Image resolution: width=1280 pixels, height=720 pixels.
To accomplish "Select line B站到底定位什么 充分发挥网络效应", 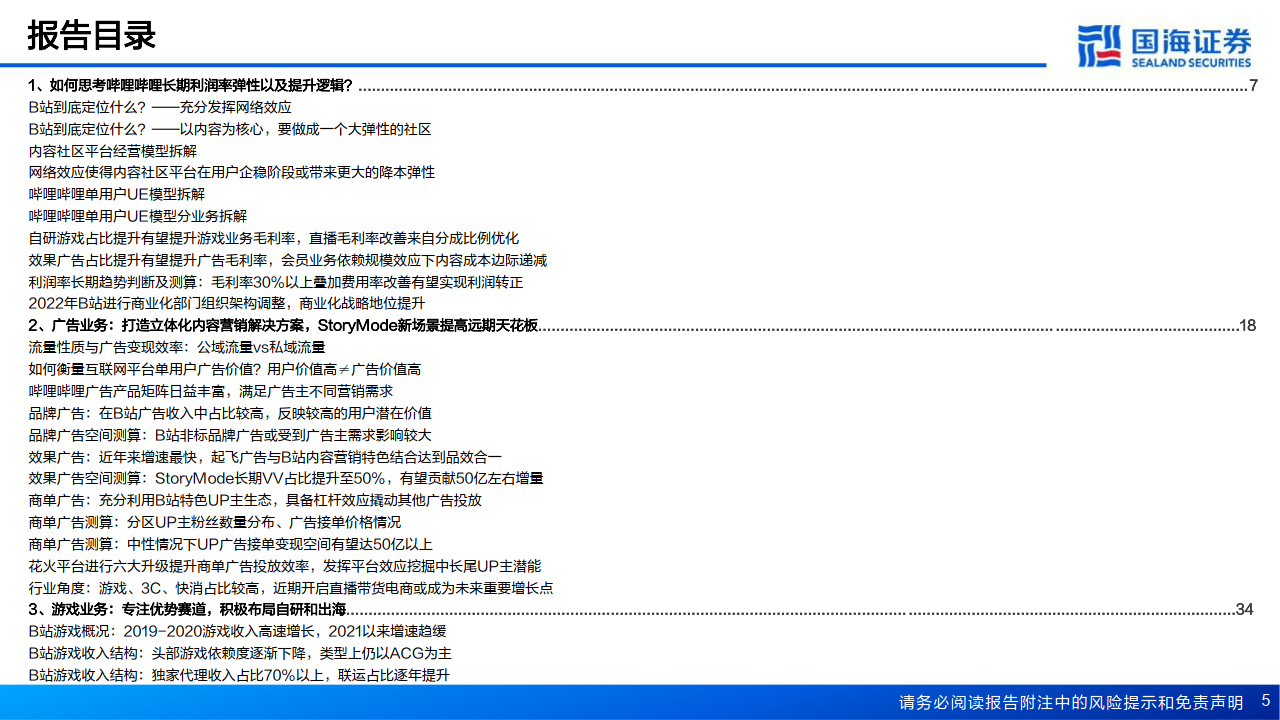I will (160, 107).
